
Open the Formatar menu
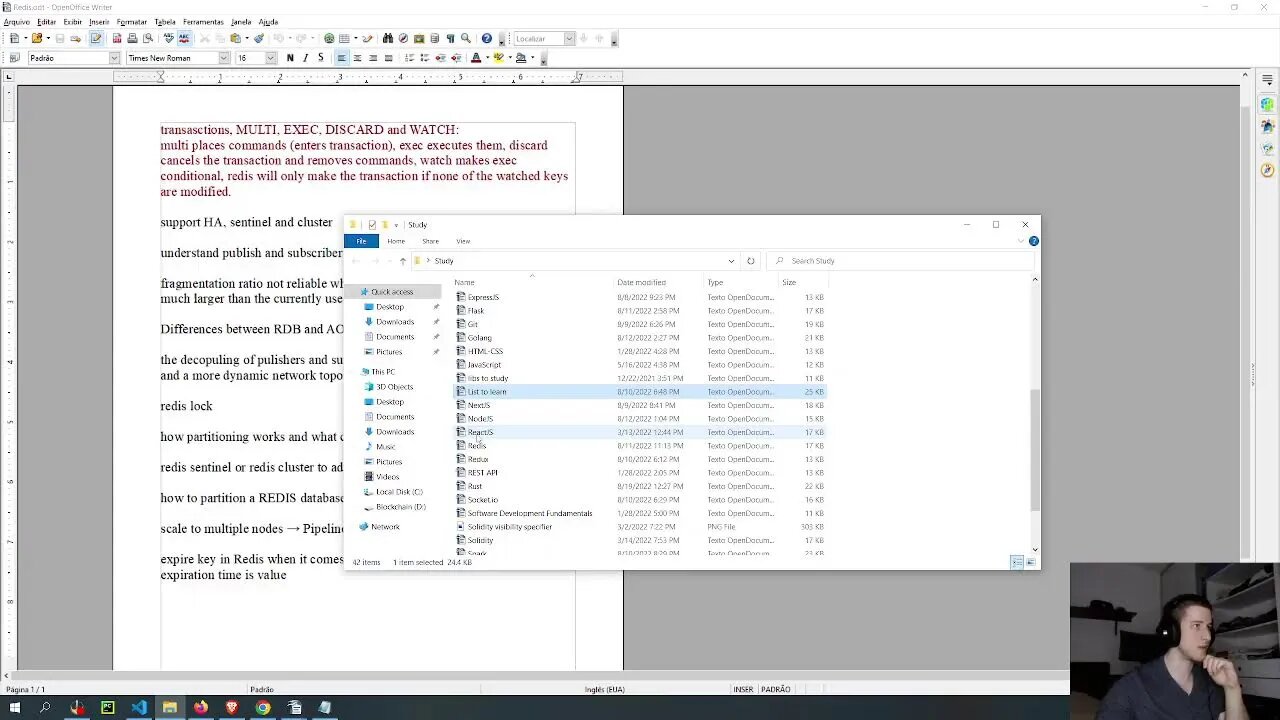132,22
